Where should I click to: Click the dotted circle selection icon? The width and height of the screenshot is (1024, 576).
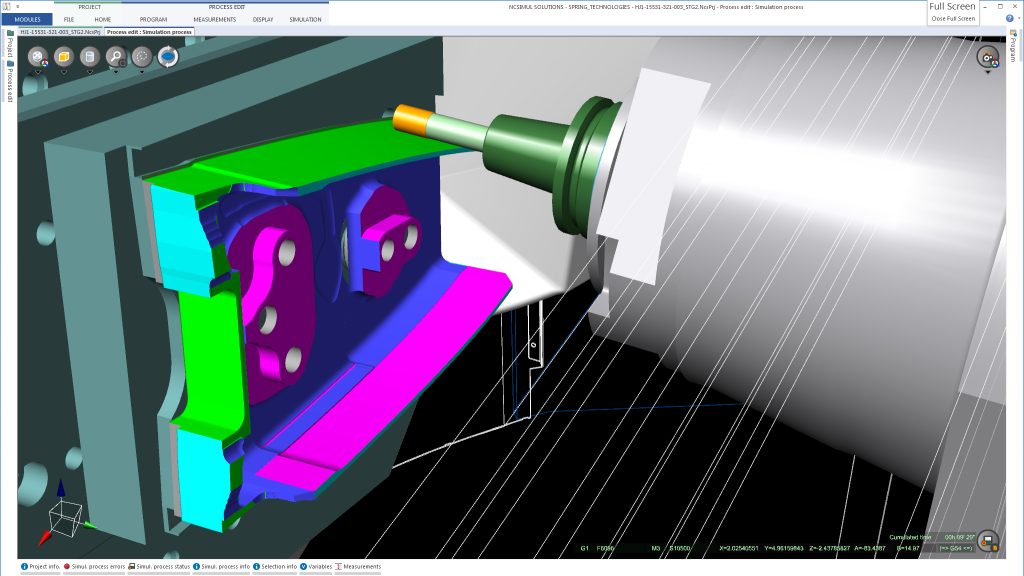(141, 56)
